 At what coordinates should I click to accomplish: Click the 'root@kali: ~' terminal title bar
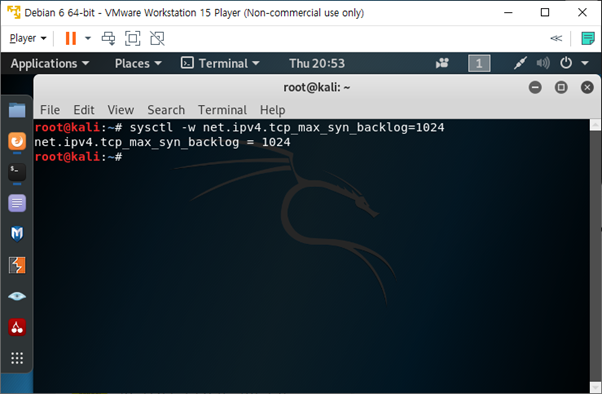(x=317, y=88)
